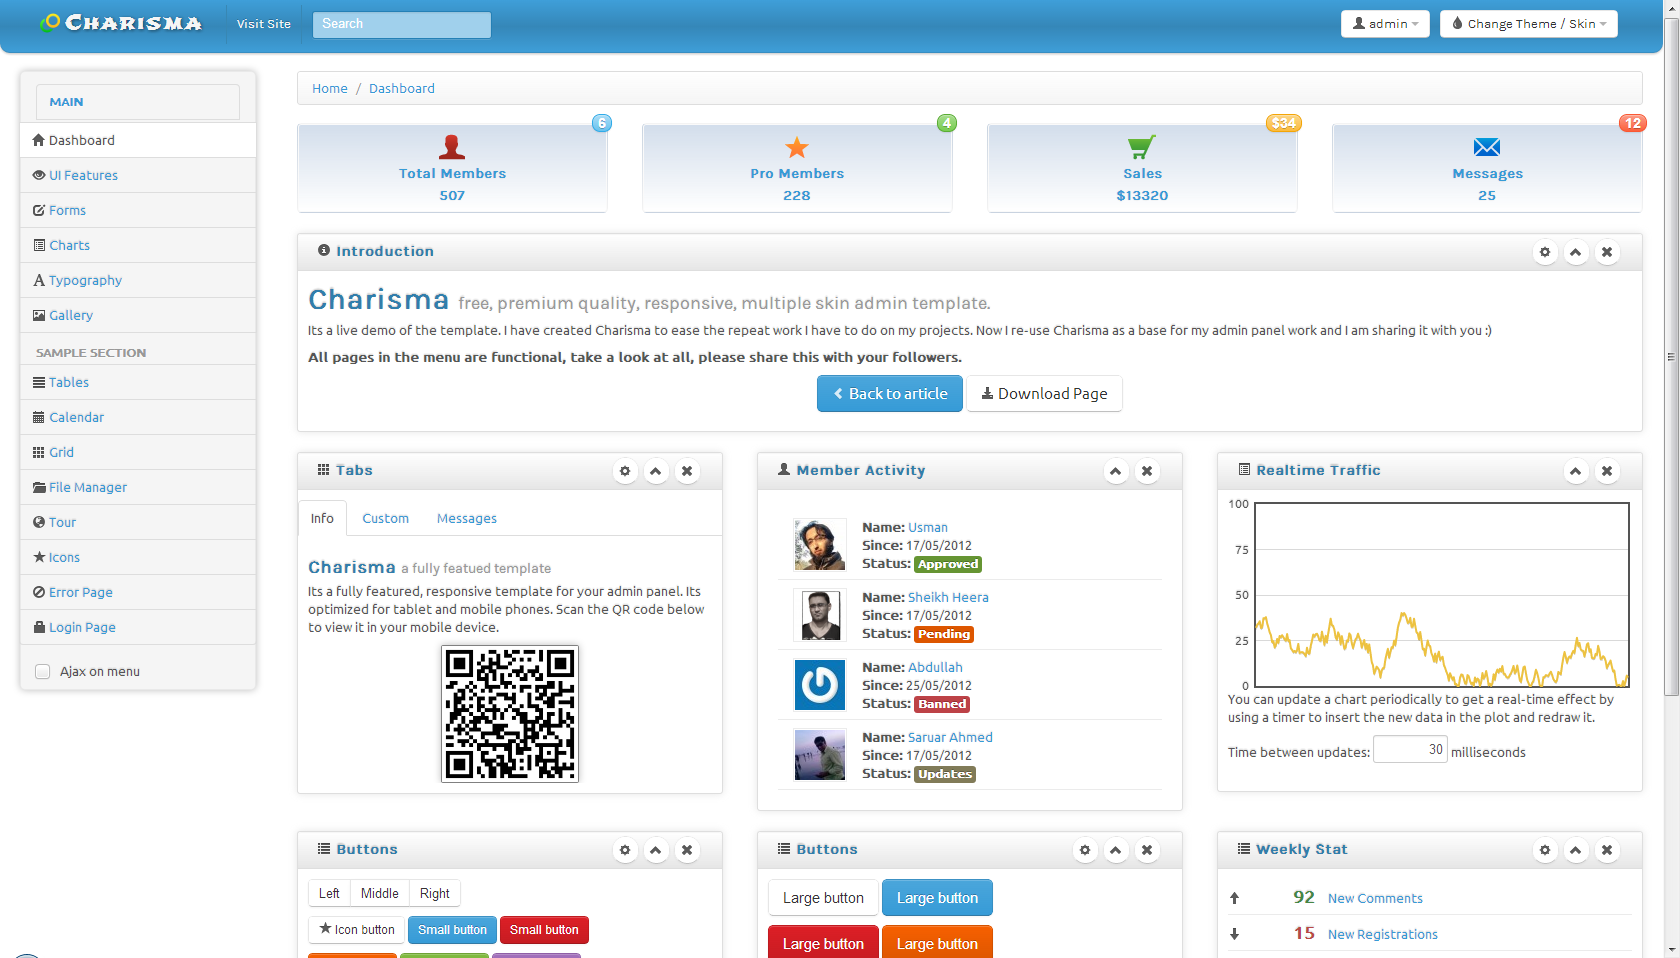Collapse the Weekly Stat panel

1576,850
